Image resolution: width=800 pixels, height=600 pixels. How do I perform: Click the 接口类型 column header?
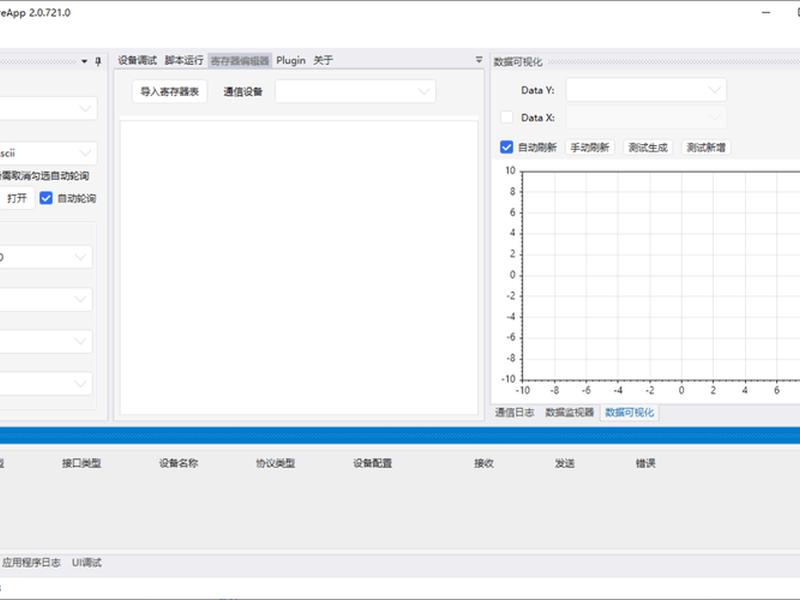pos(82,463)
